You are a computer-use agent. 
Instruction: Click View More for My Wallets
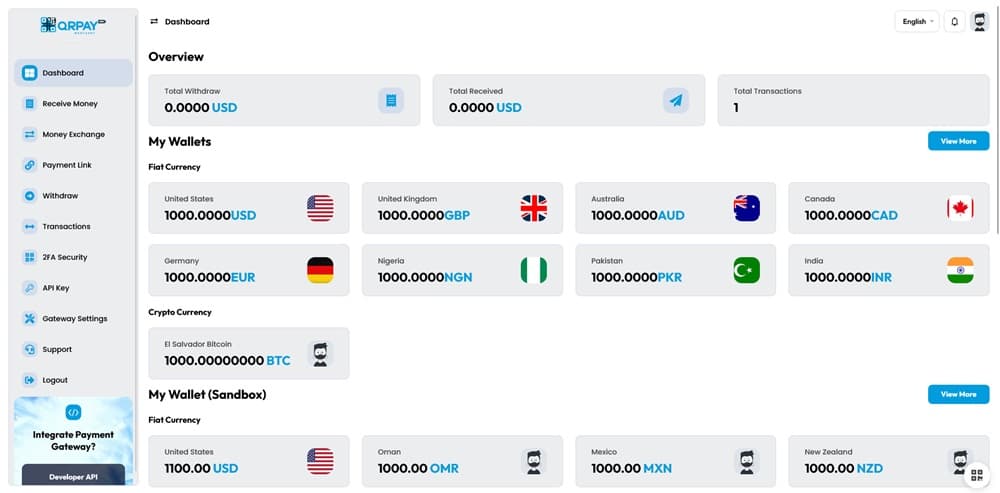point(958,141)
